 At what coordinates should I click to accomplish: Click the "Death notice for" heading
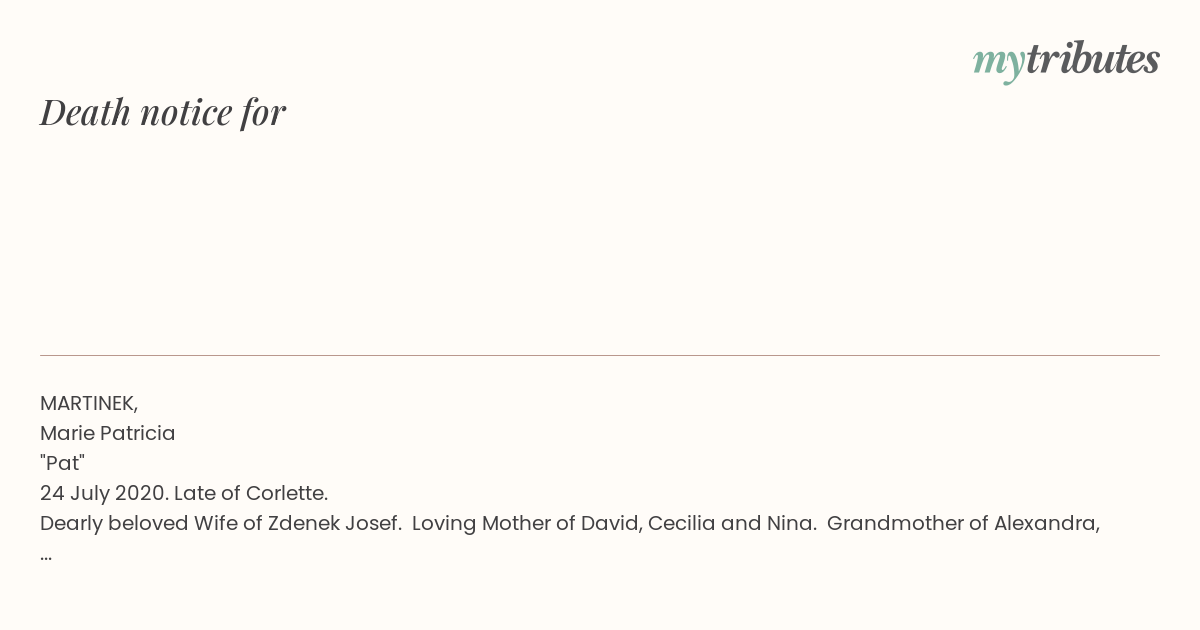click(x=163, y=112)
